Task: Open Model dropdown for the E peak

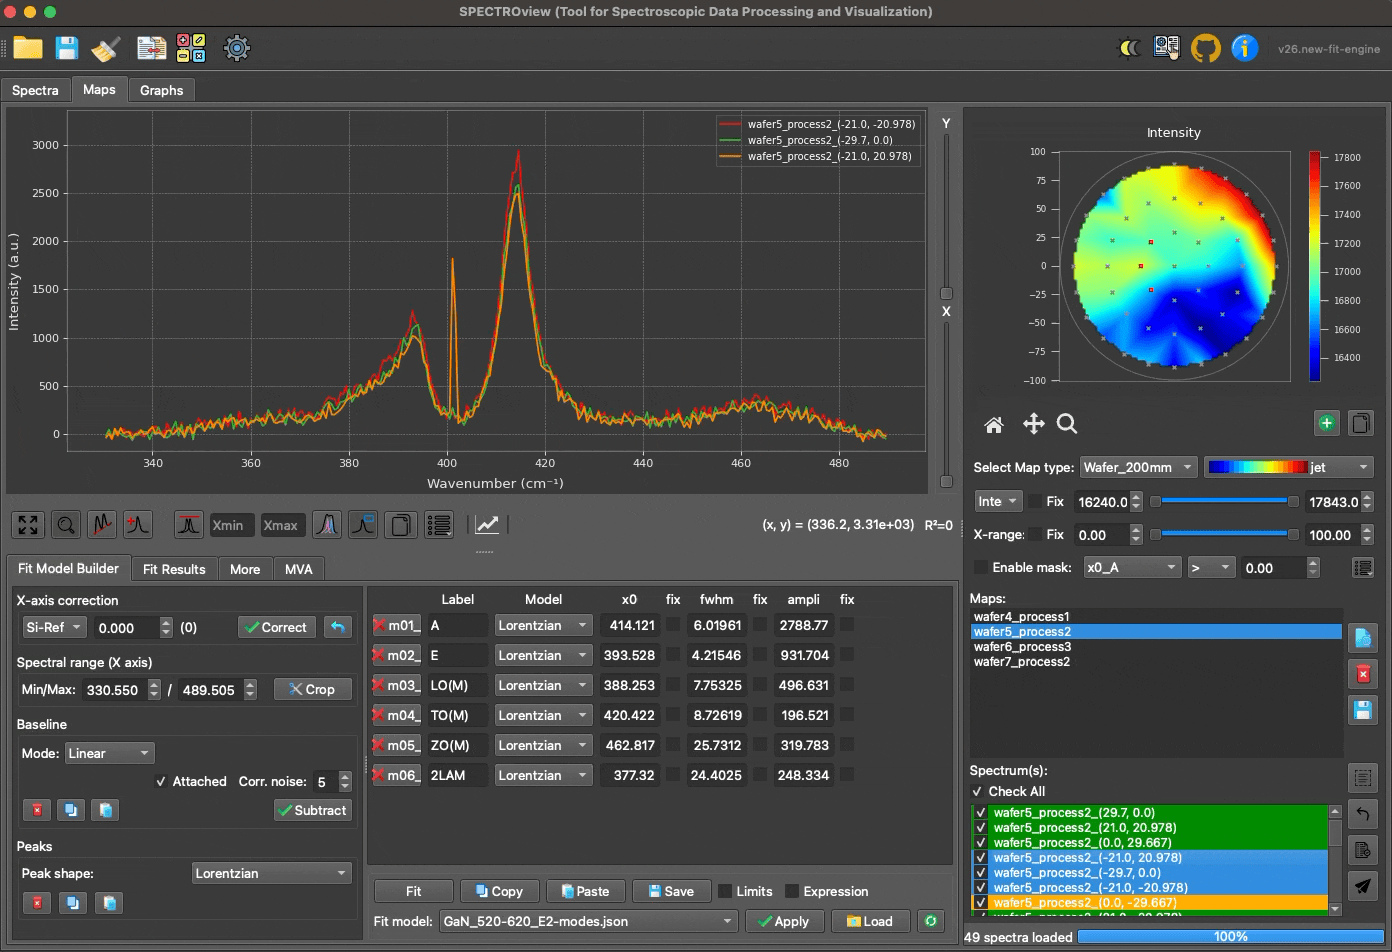Action: (x=544, y=655)
